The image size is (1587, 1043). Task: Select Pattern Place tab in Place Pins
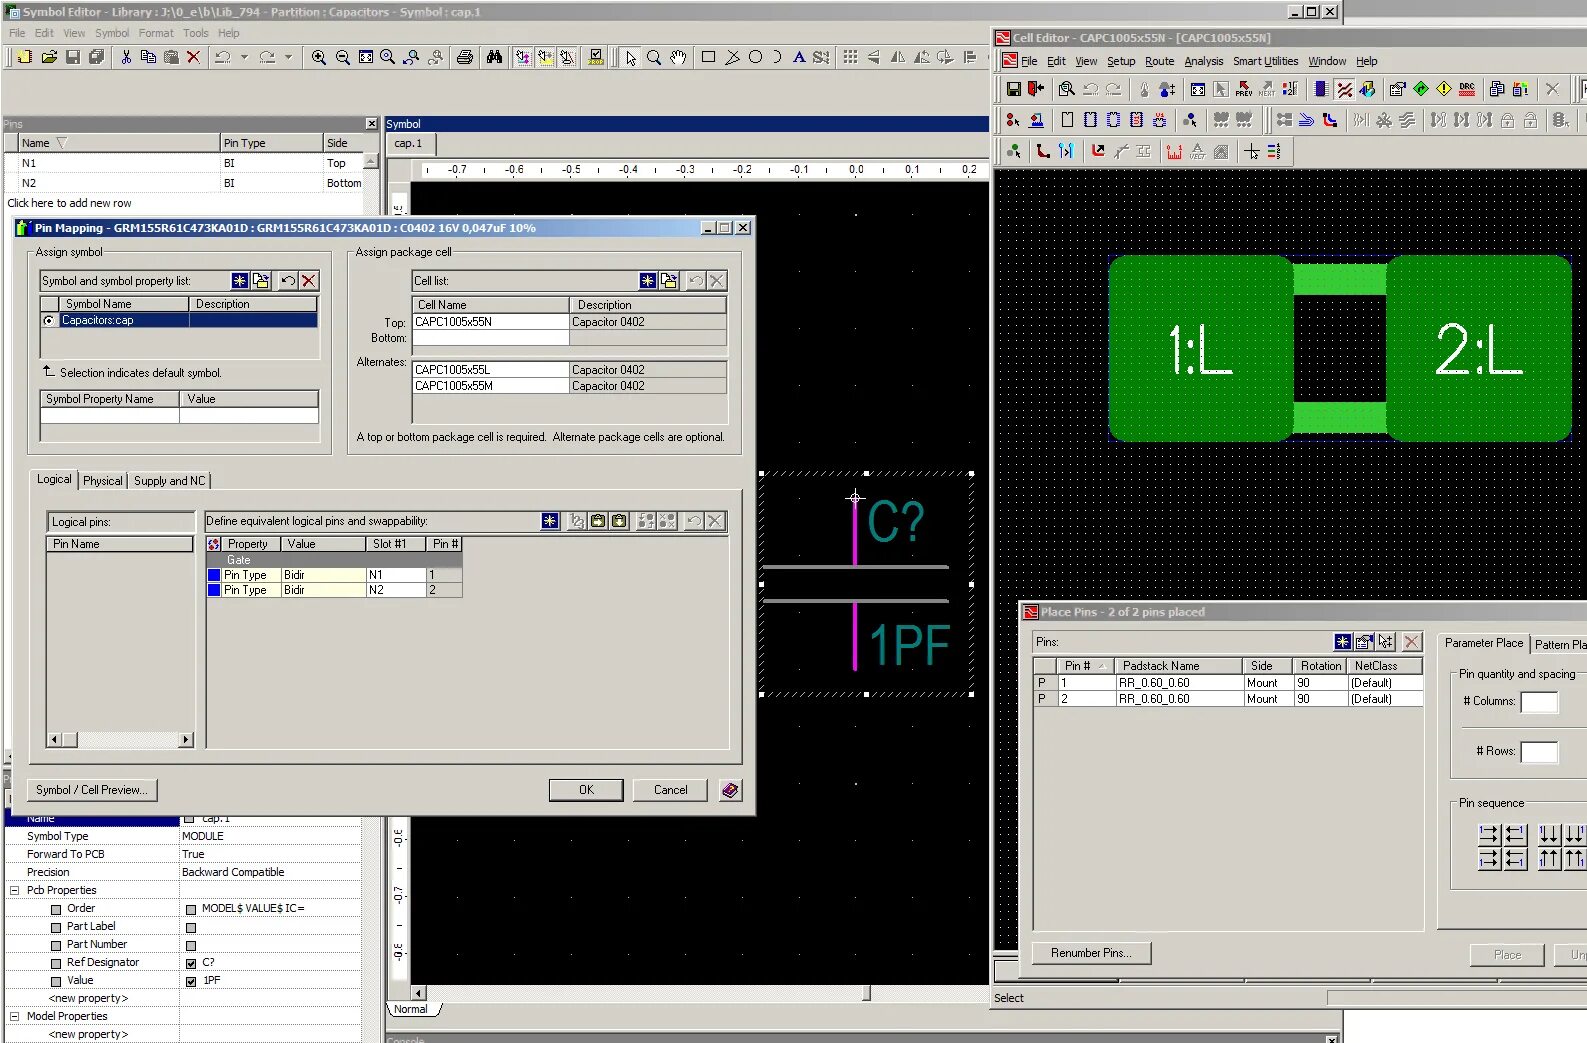click(1561, 644)
